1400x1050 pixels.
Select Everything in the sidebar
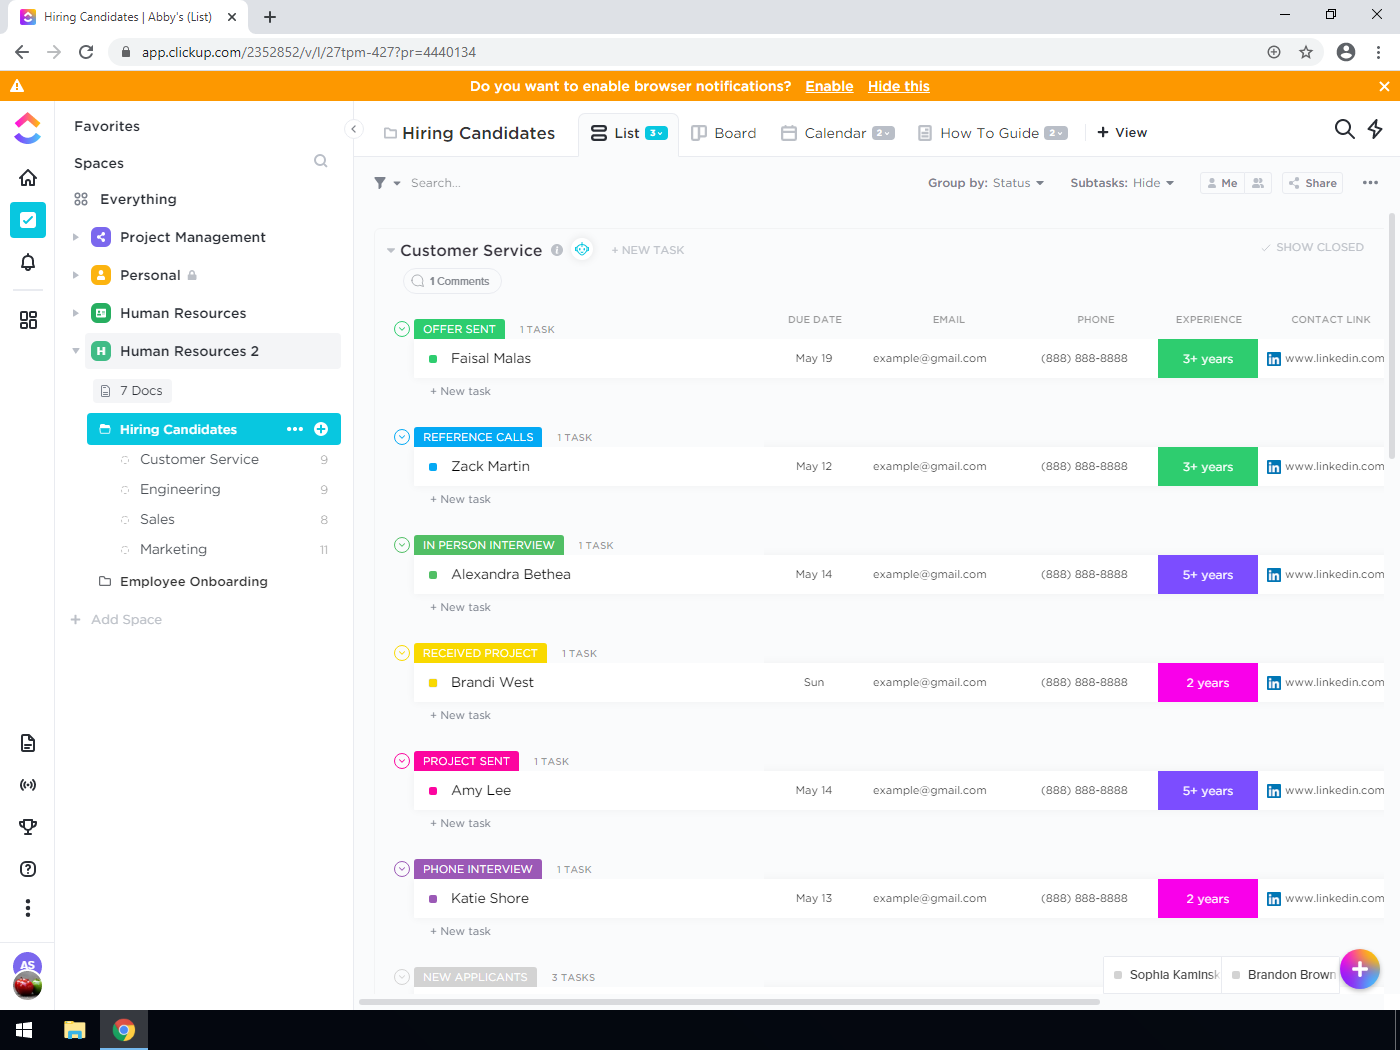point(138,199)
